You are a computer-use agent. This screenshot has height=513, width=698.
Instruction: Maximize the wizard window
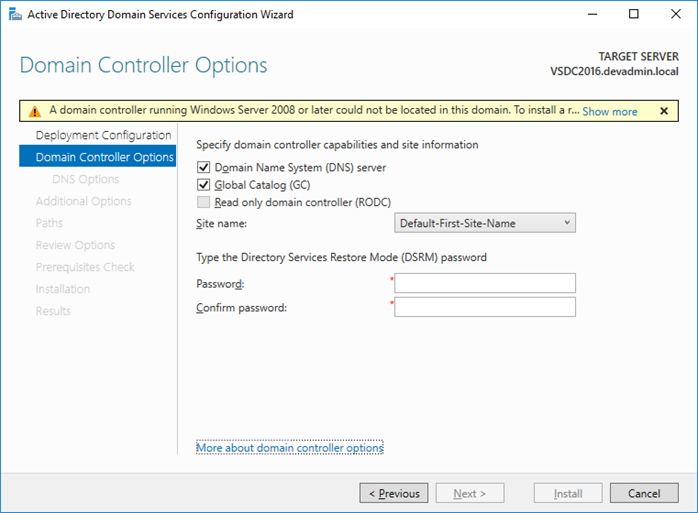633,14
